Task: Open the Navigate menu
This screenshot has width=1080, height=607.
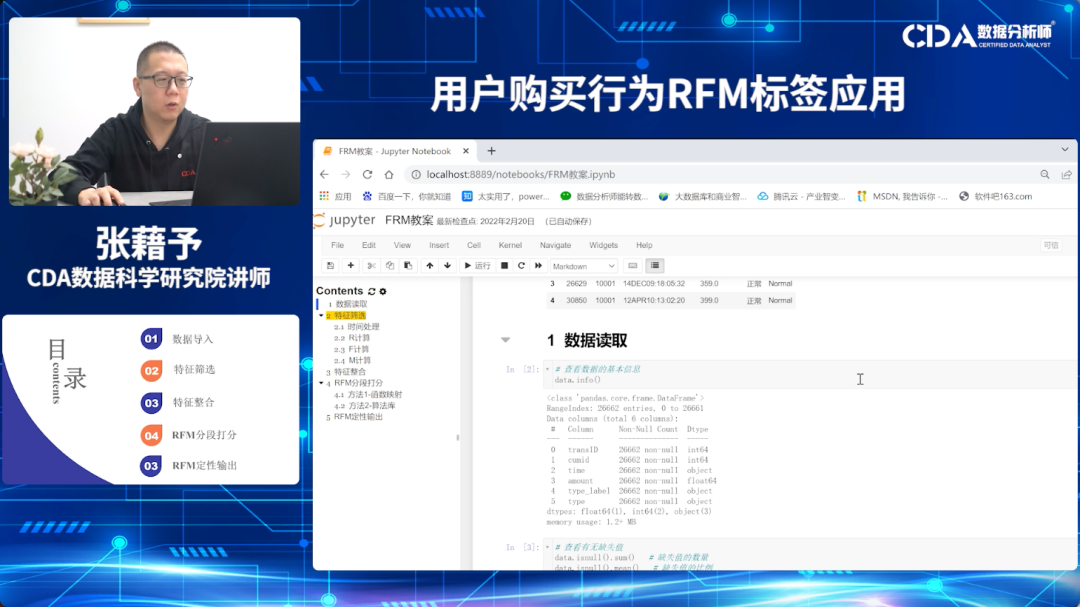Action: 555,245
